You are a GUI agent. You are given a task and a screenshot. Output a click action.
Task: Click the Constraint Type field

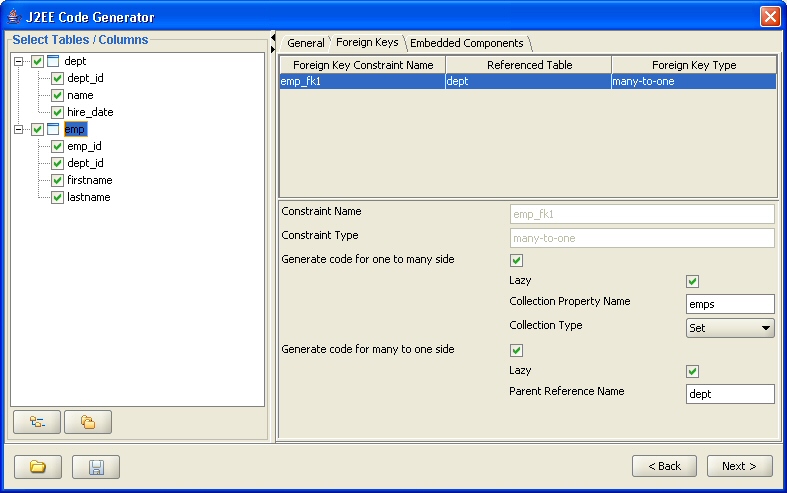642,238
